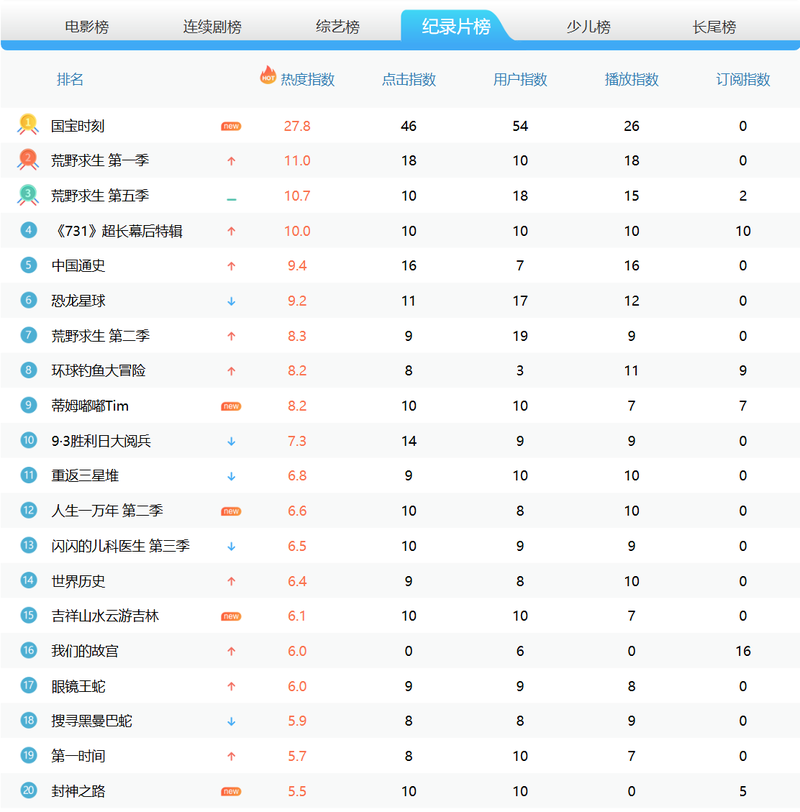The width and height of the screenshot is (800, 812).
Task: Click the green medal rank 3 icon
Action: point(28,195)
